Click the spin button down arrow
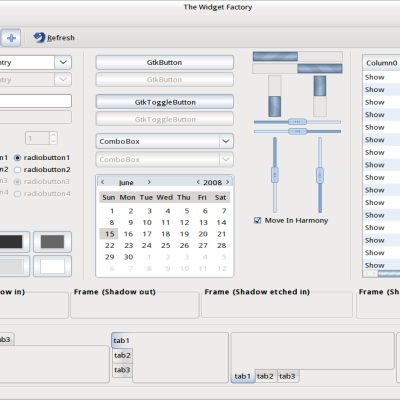Screen dimensions: 400x400 coord(53,141)
